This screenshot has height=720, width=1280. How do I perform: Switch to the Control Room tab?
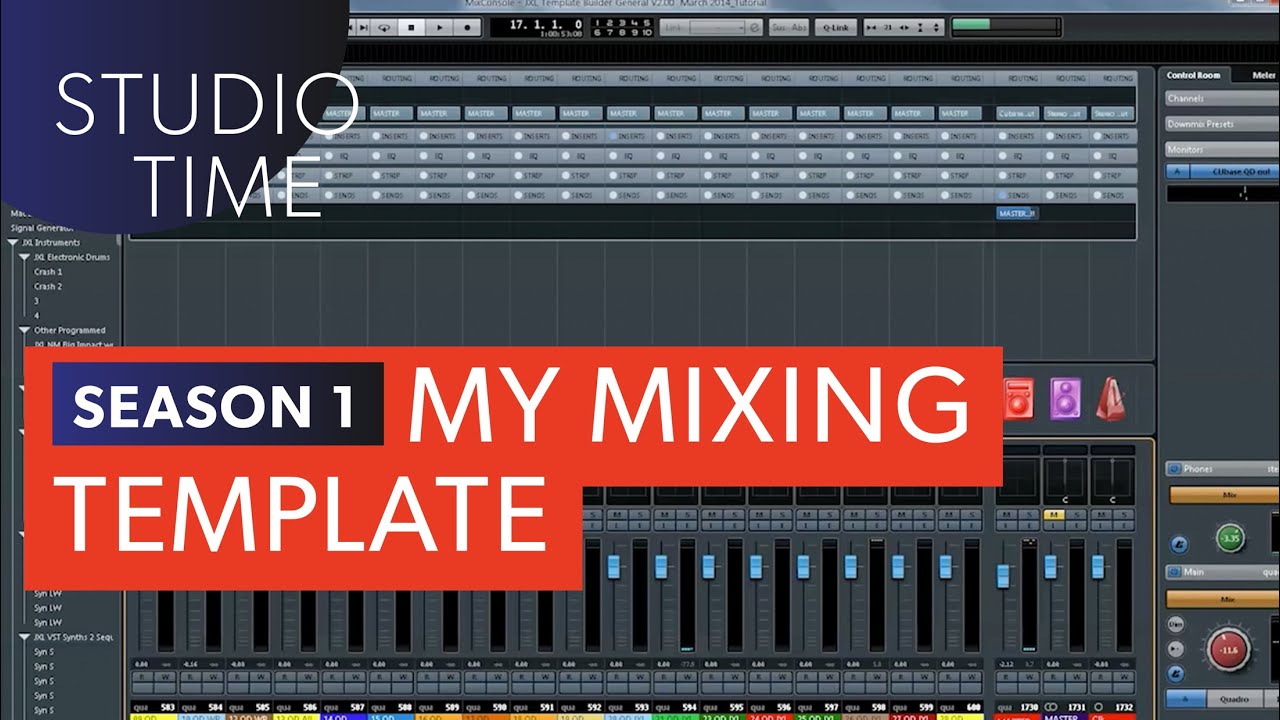pyautogui.click(x=1193, y=75)
